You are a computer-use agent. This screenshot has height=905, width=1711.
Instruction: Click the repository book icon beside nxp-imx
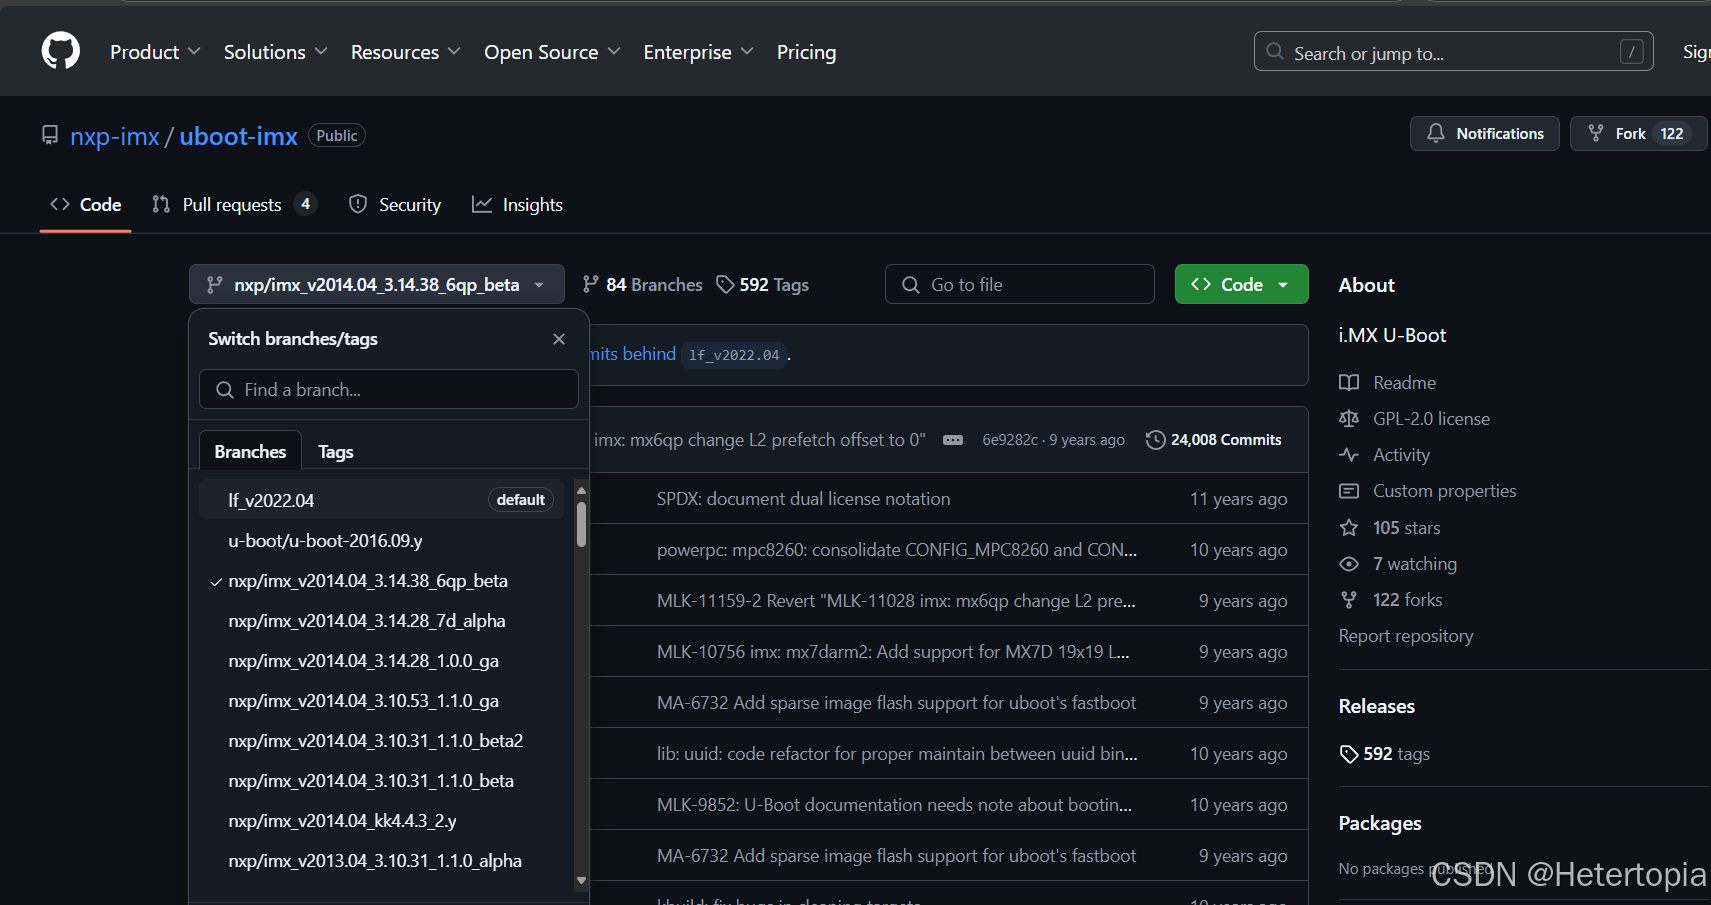49,135
